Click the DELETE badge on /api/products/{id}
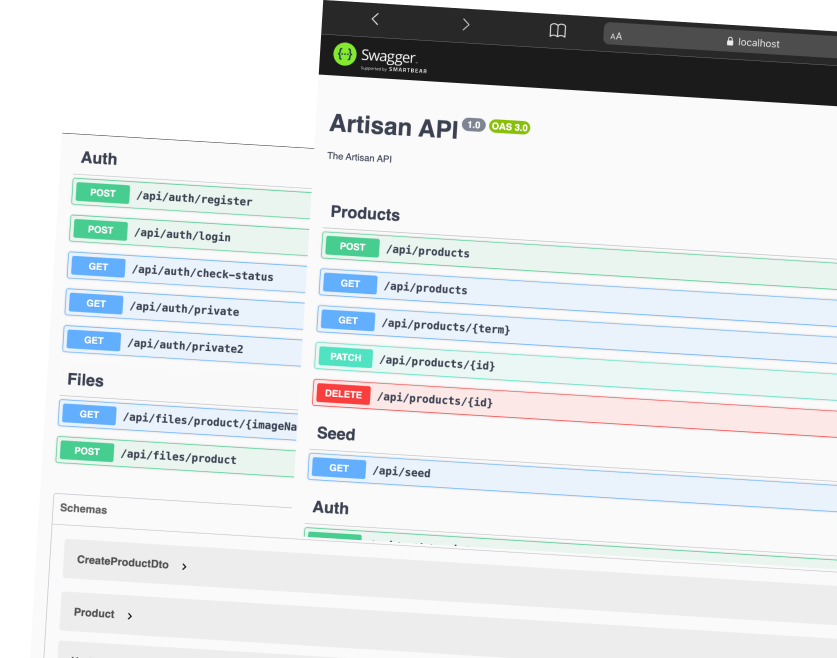Viewport: 837px width, 658px height. 343,394
